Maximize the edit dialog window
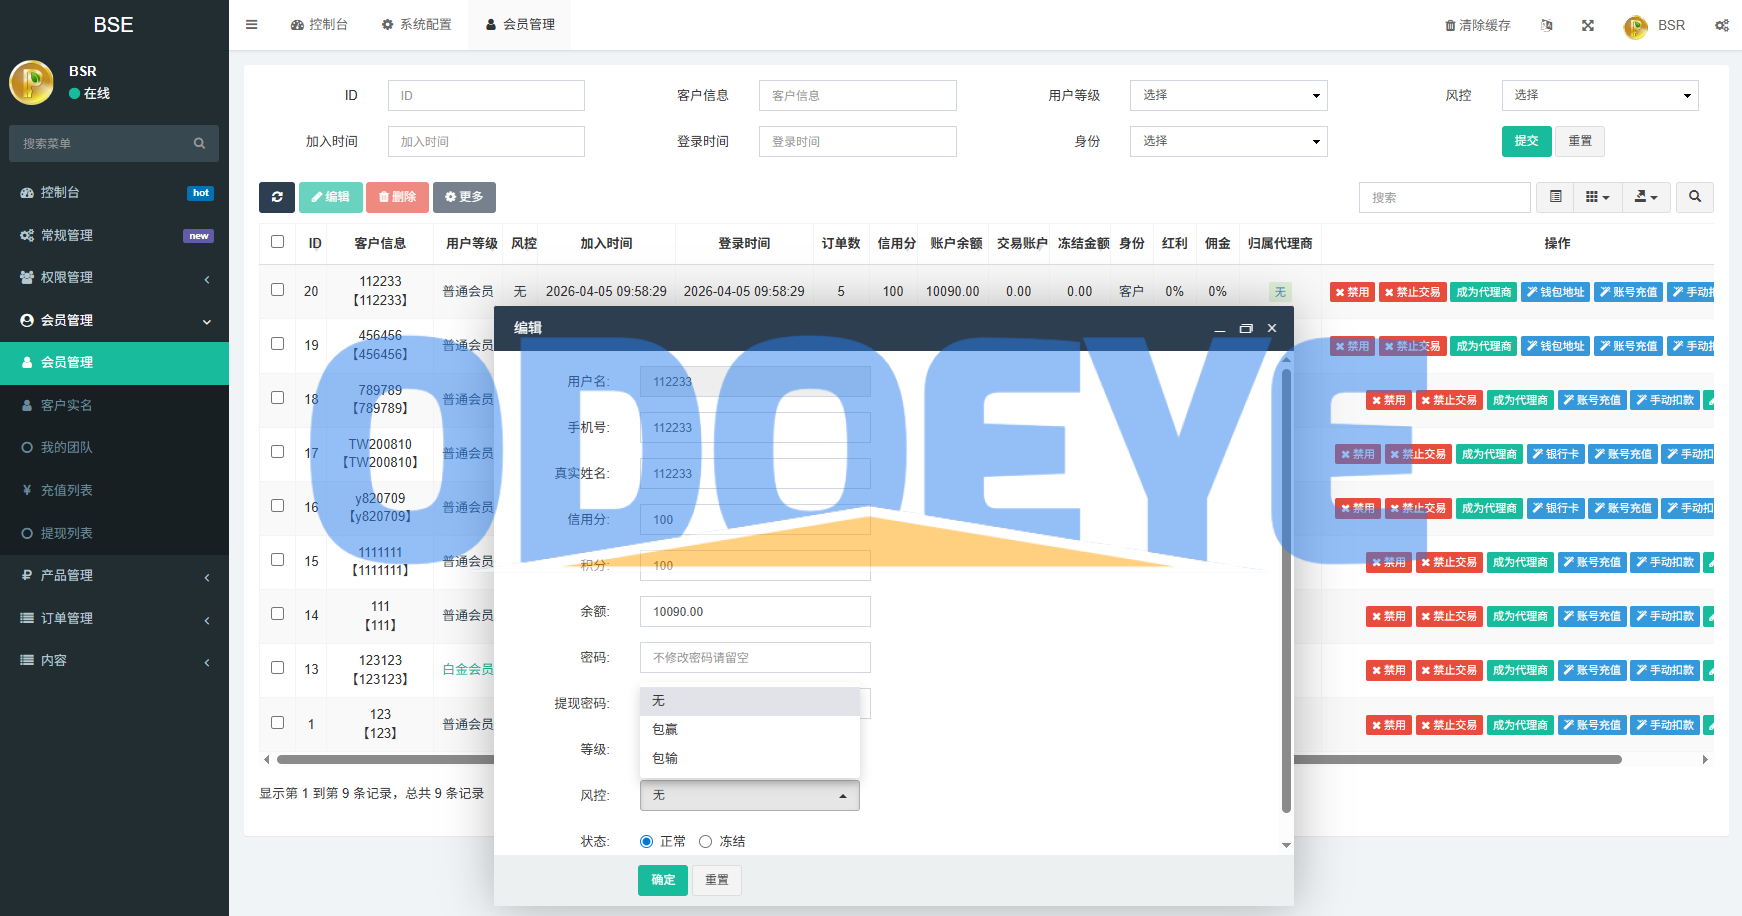Viewport: 1742px width, 916px height. (1246, 328)
